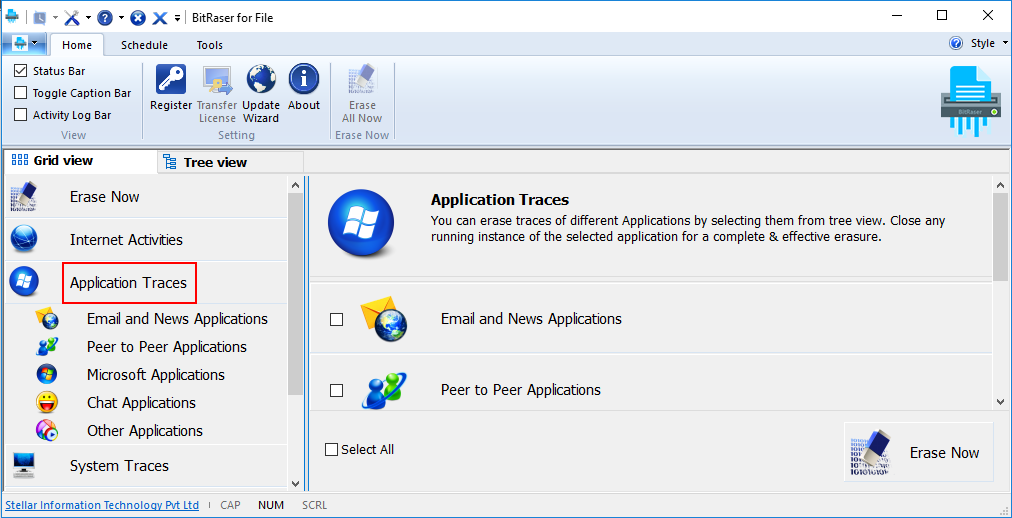Select Email and News Applications sidebar label
The width and height of the screenshot is (1012, 518).
(x=177, y=319)
